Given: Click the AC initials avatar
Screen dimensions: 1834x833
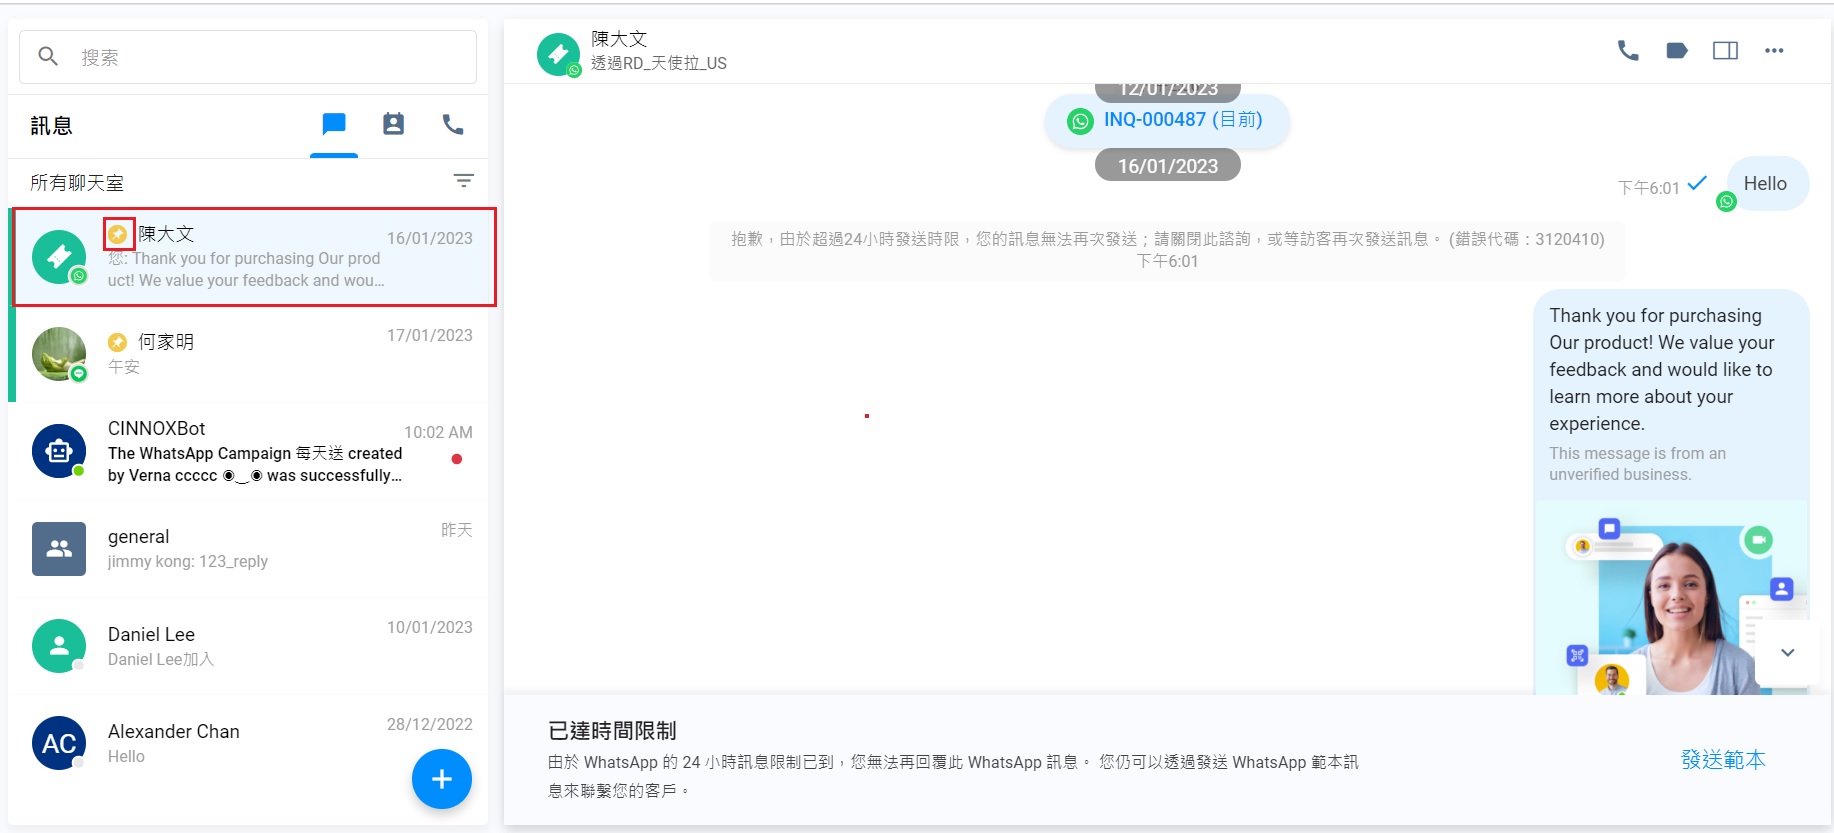Looking at the screenshot, I should [59, 743].
